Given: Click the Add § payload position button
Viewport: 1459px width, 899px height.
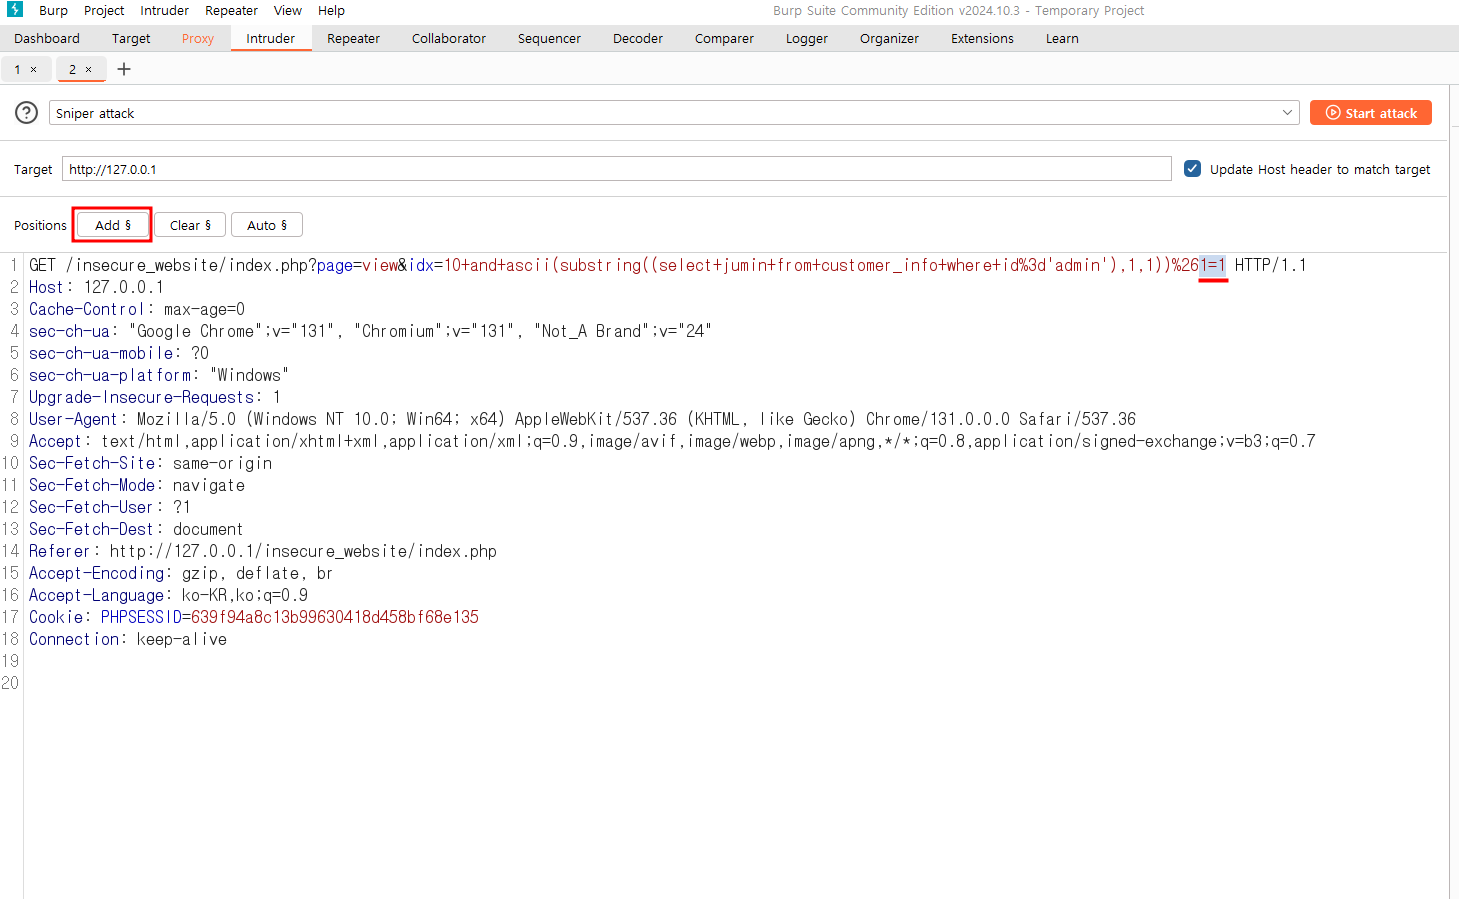Looking at the screenshot, I should click(x=112, y=225).
